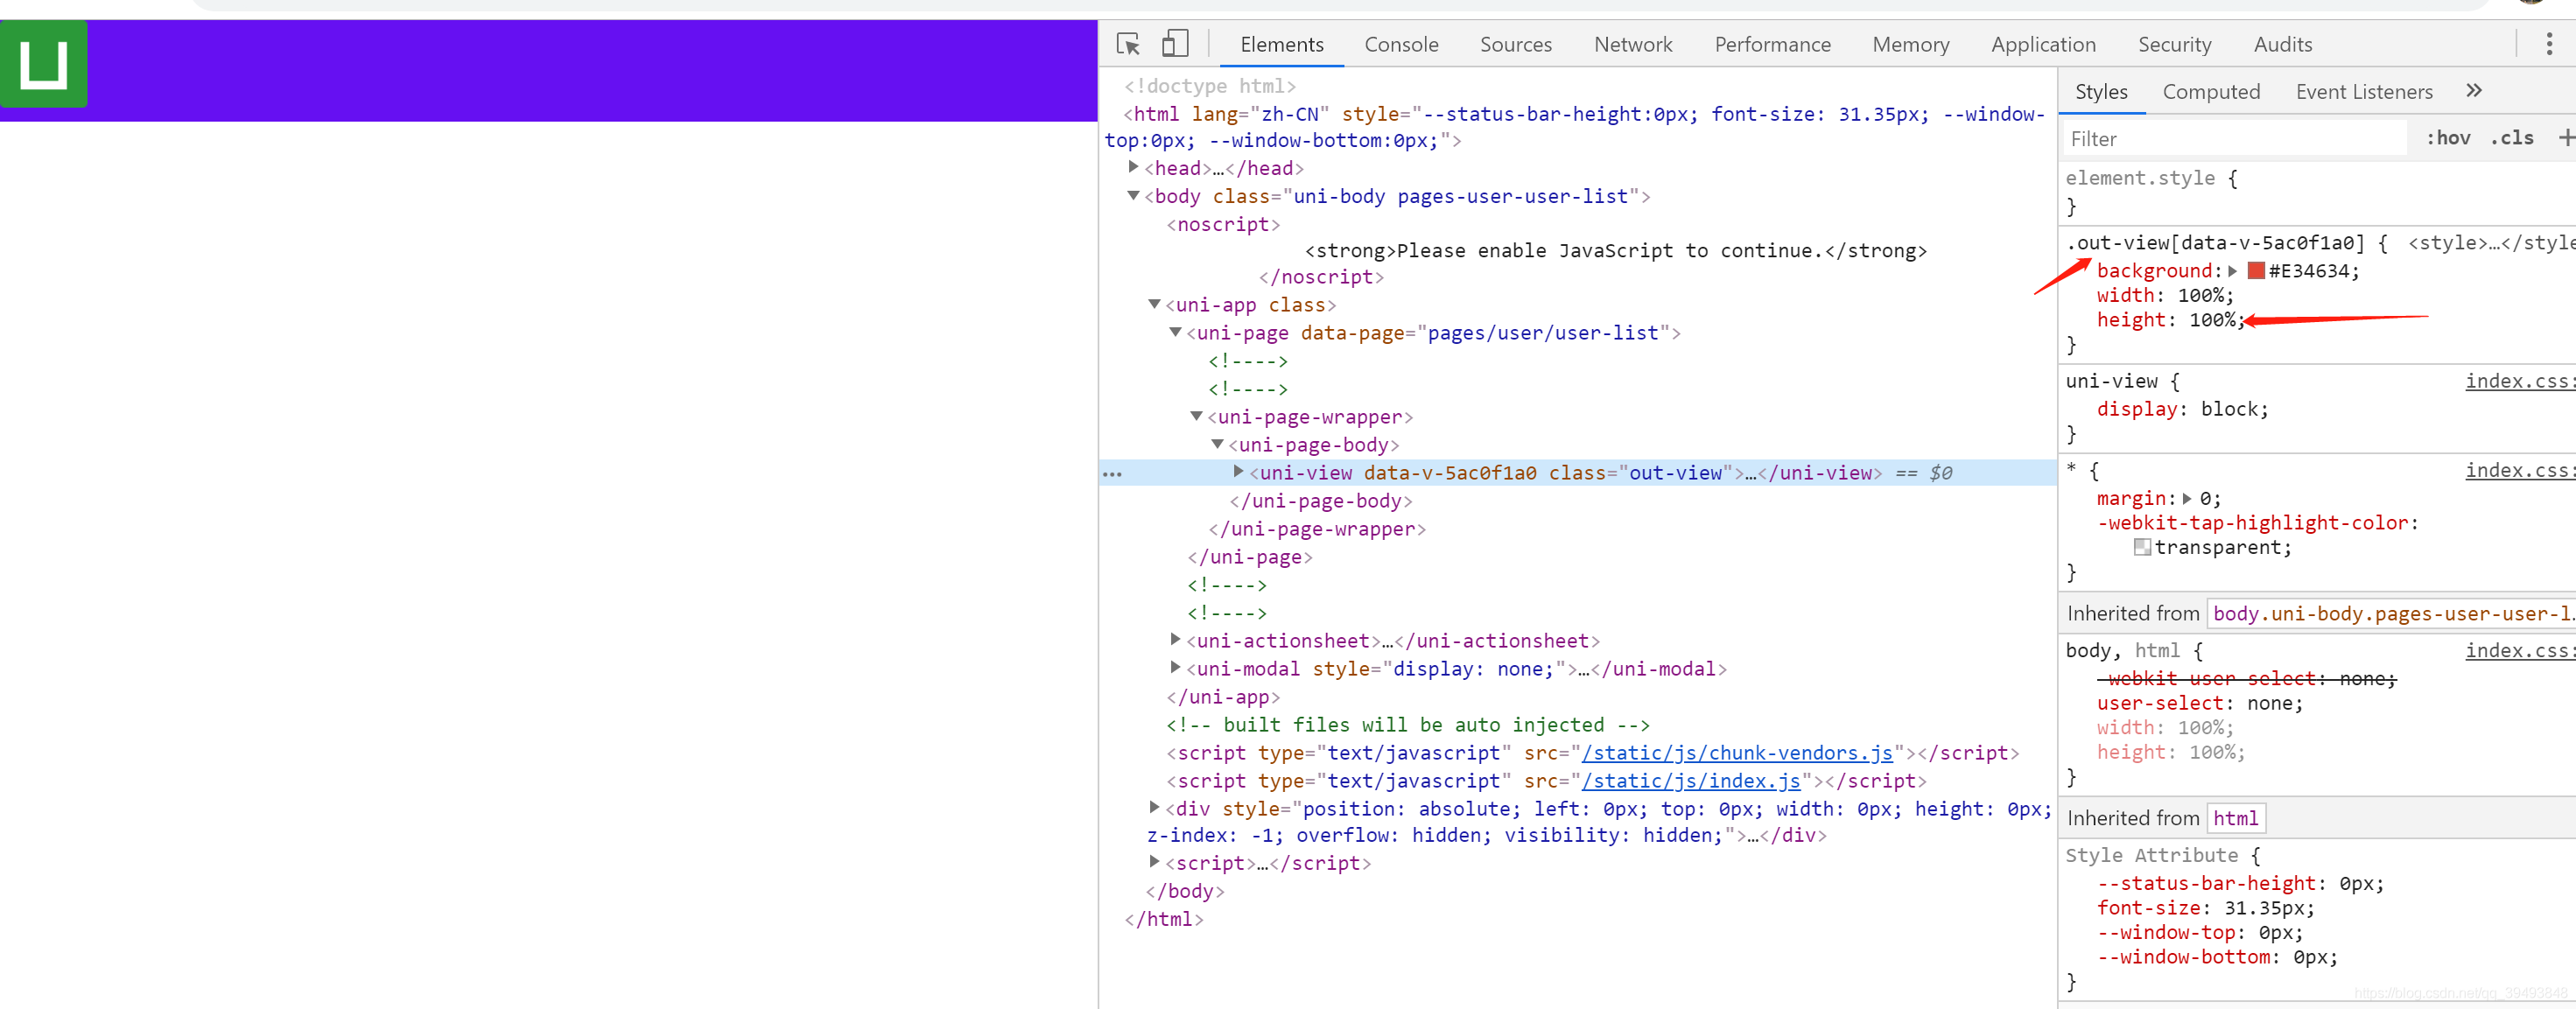This screenshot has width=2576, height=1009.
Task: Expand the margin shorthand property triangle
Action: click(x=2187, y=498)
